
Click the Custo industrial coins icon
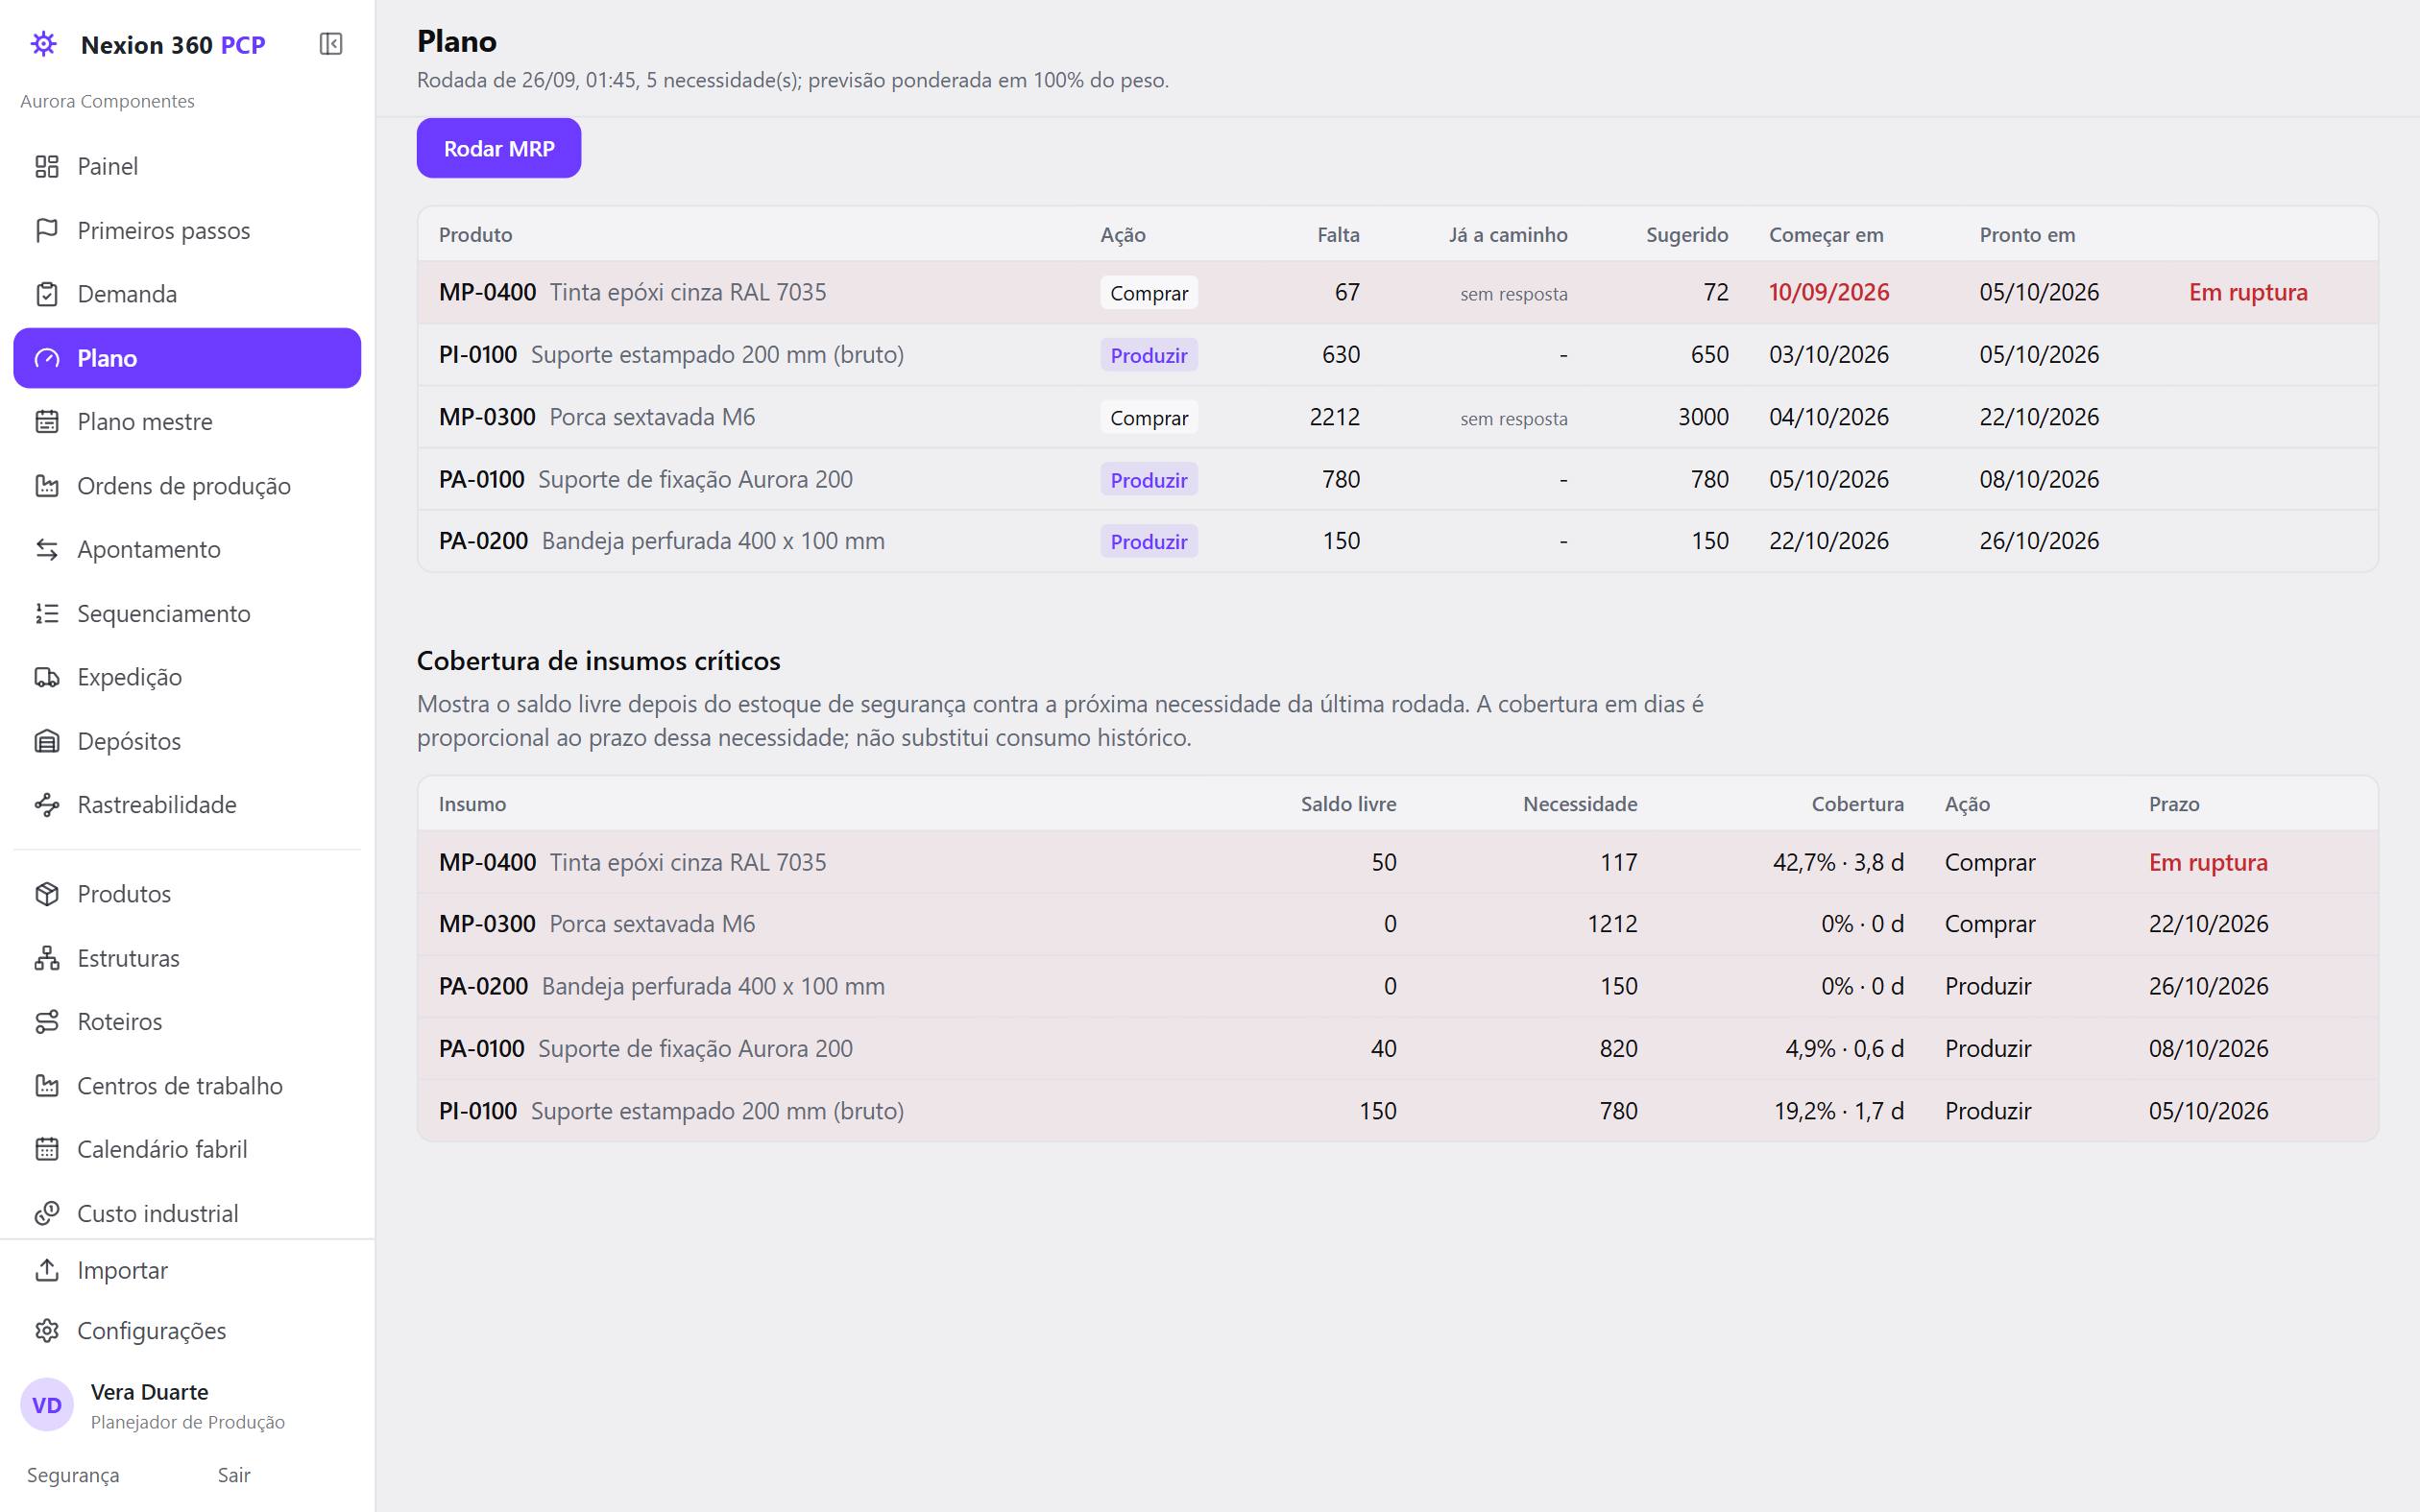click(47, 1213)
